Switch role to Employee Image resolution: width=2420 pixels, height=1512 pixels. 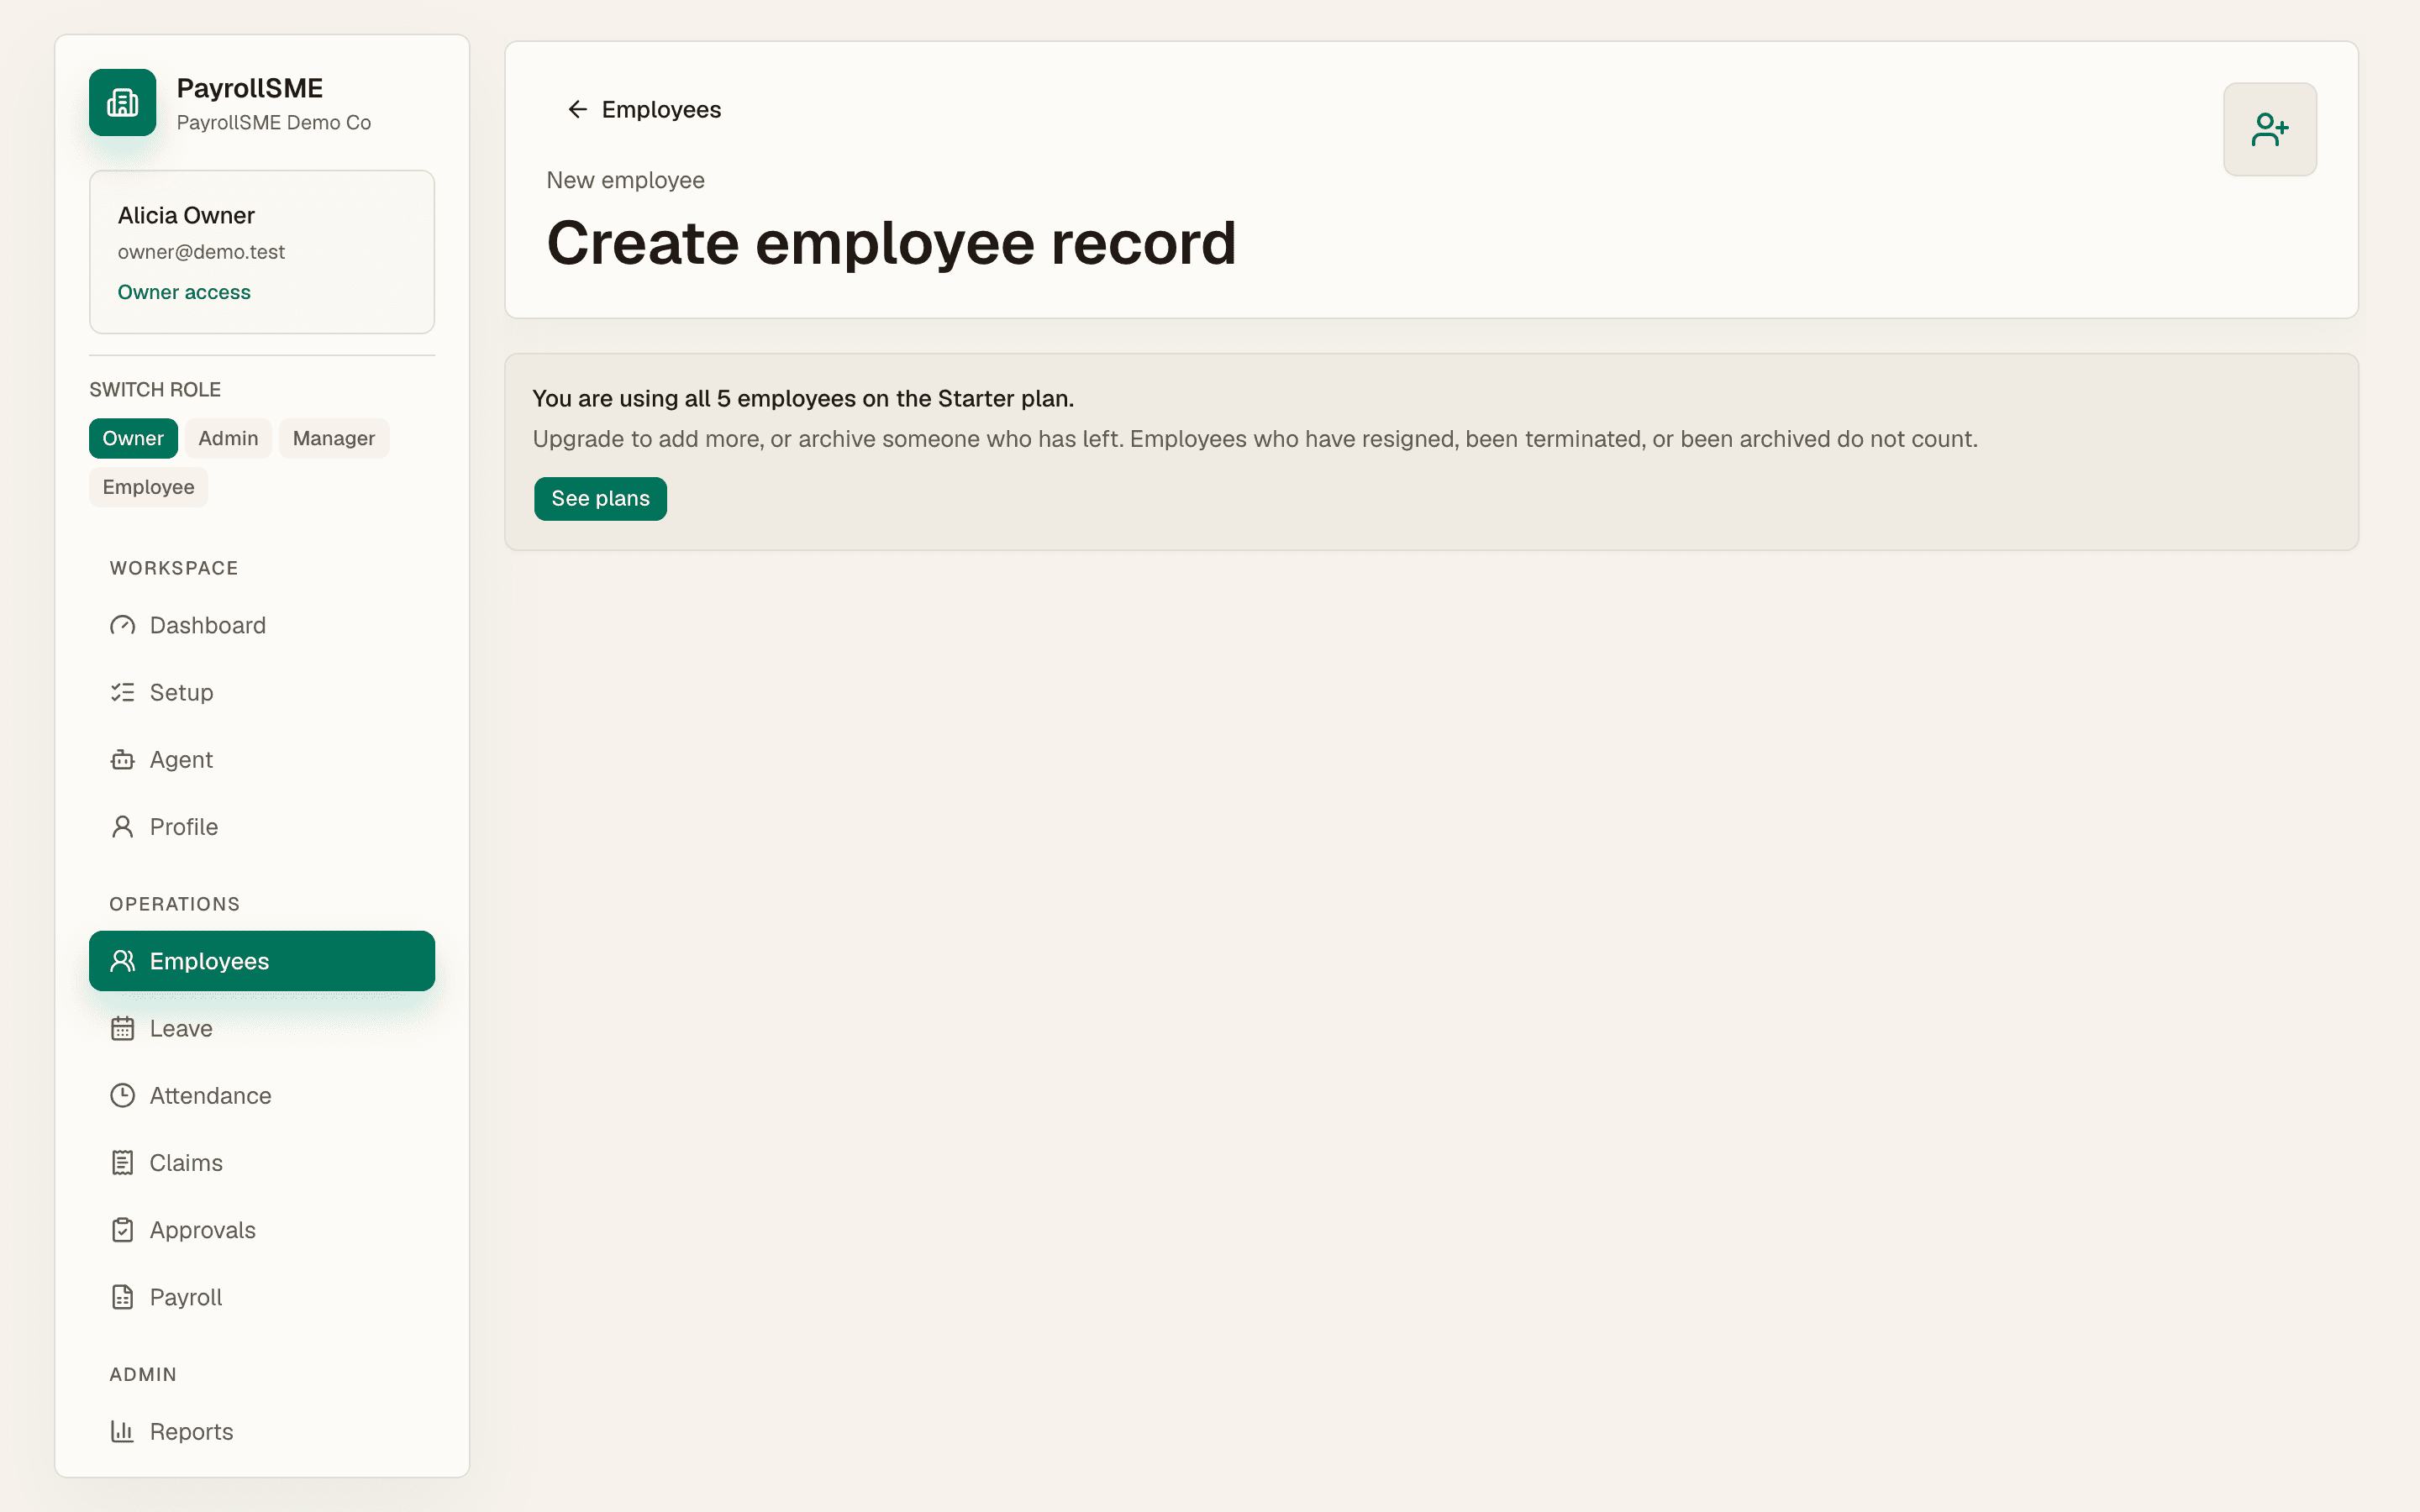148,487
